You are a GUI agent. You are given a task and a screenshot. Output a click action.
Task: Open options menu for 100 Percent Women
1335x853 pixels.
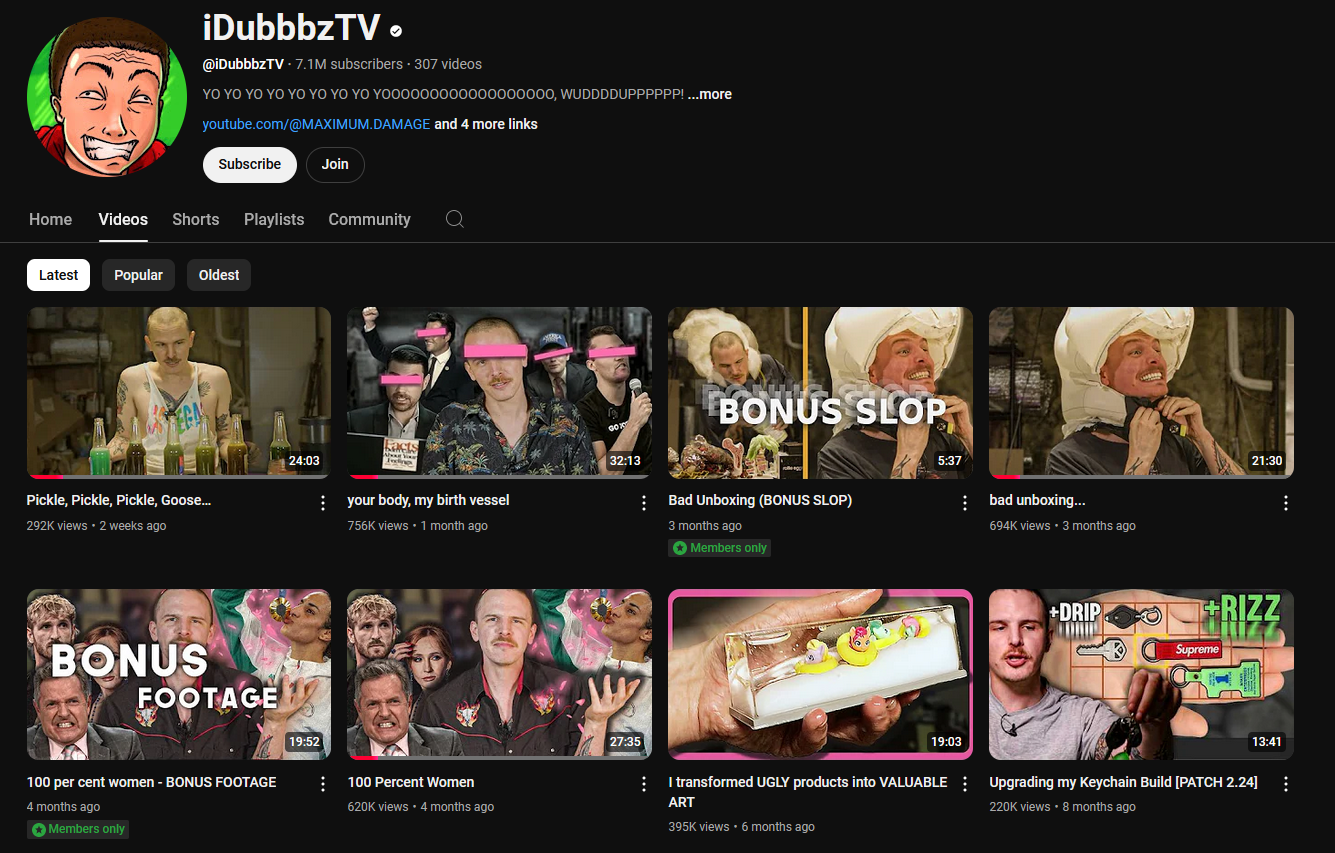[644, 785]
